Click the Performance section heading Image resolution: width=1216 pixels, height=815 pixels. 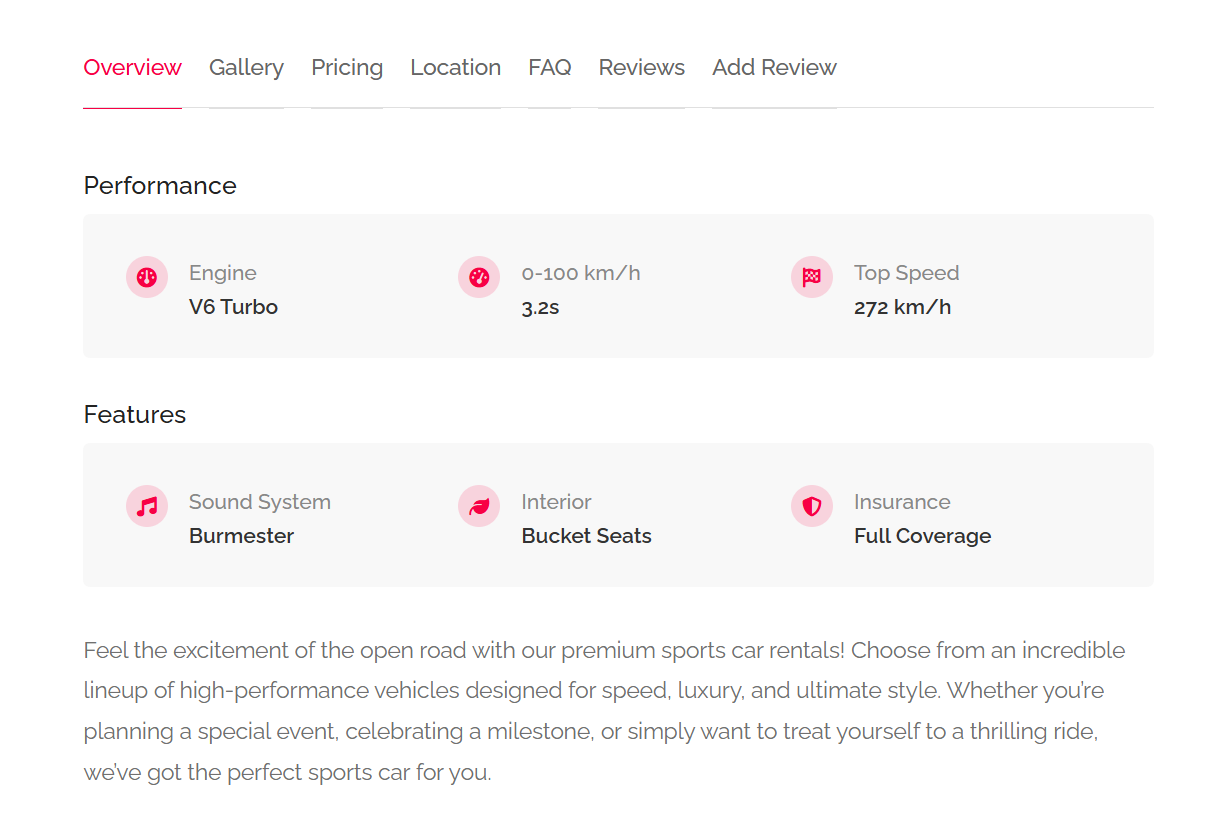[160, 186]
